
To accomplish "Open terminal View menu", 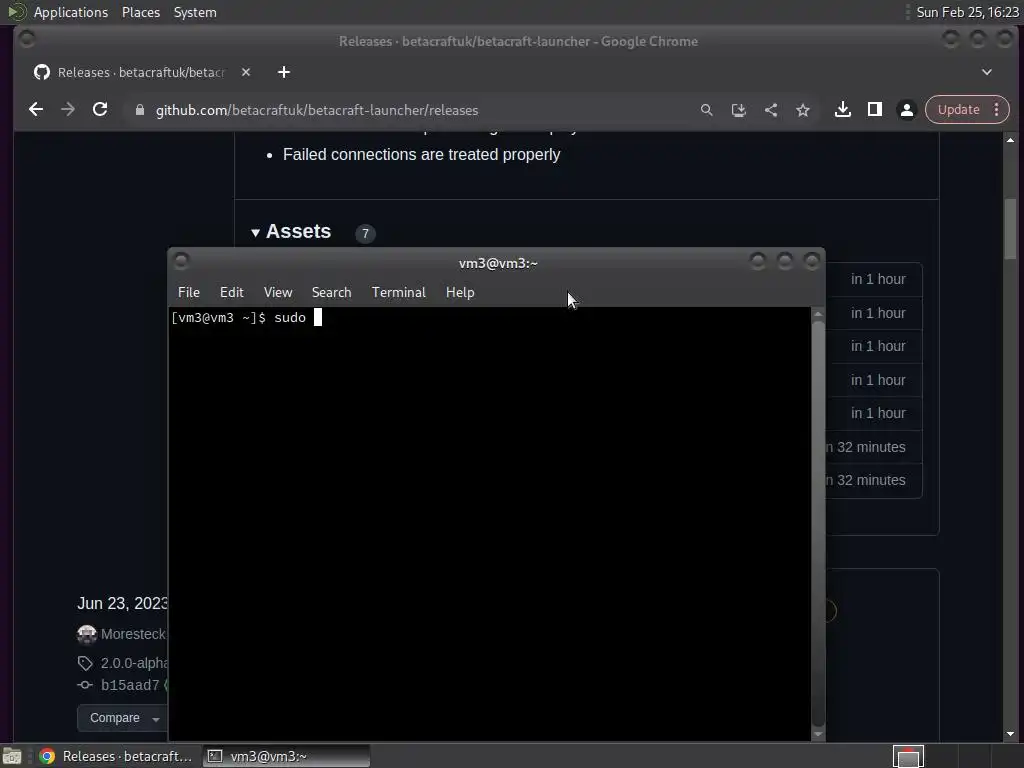I will click(278, 293).
